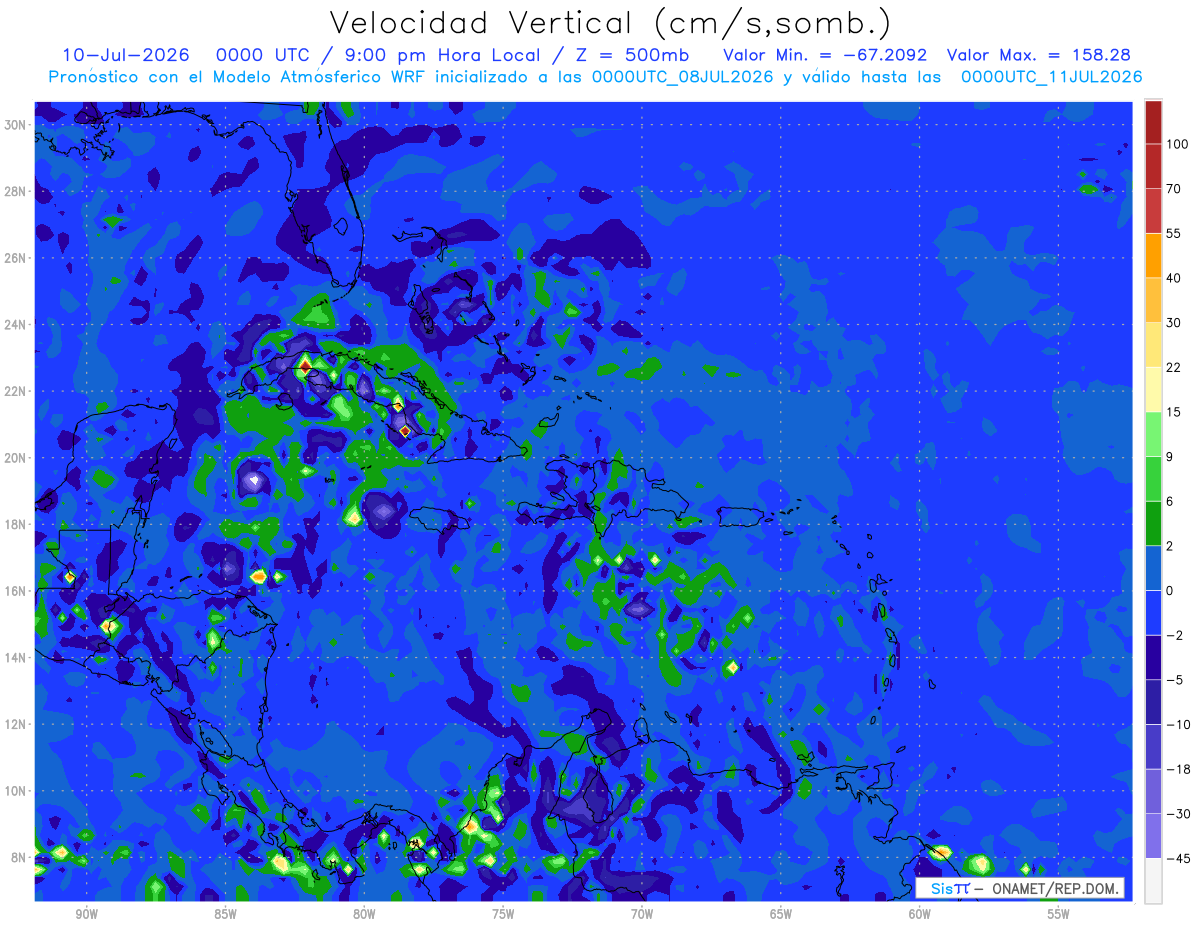Viewport: 1200px width, 927px height.
Task: Click latitude axis label '22N'
Action: [15, 391]
